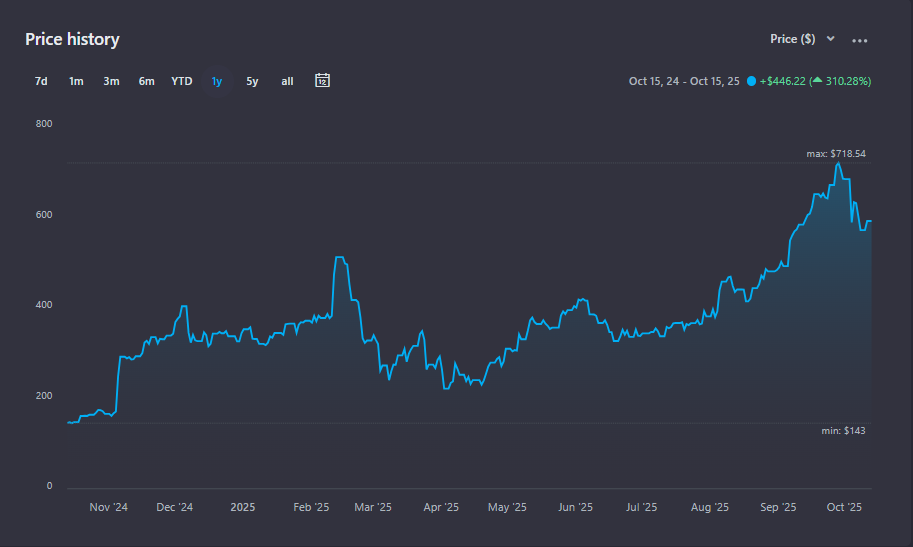Click the 2025 x-axis year label

point(243,507)
